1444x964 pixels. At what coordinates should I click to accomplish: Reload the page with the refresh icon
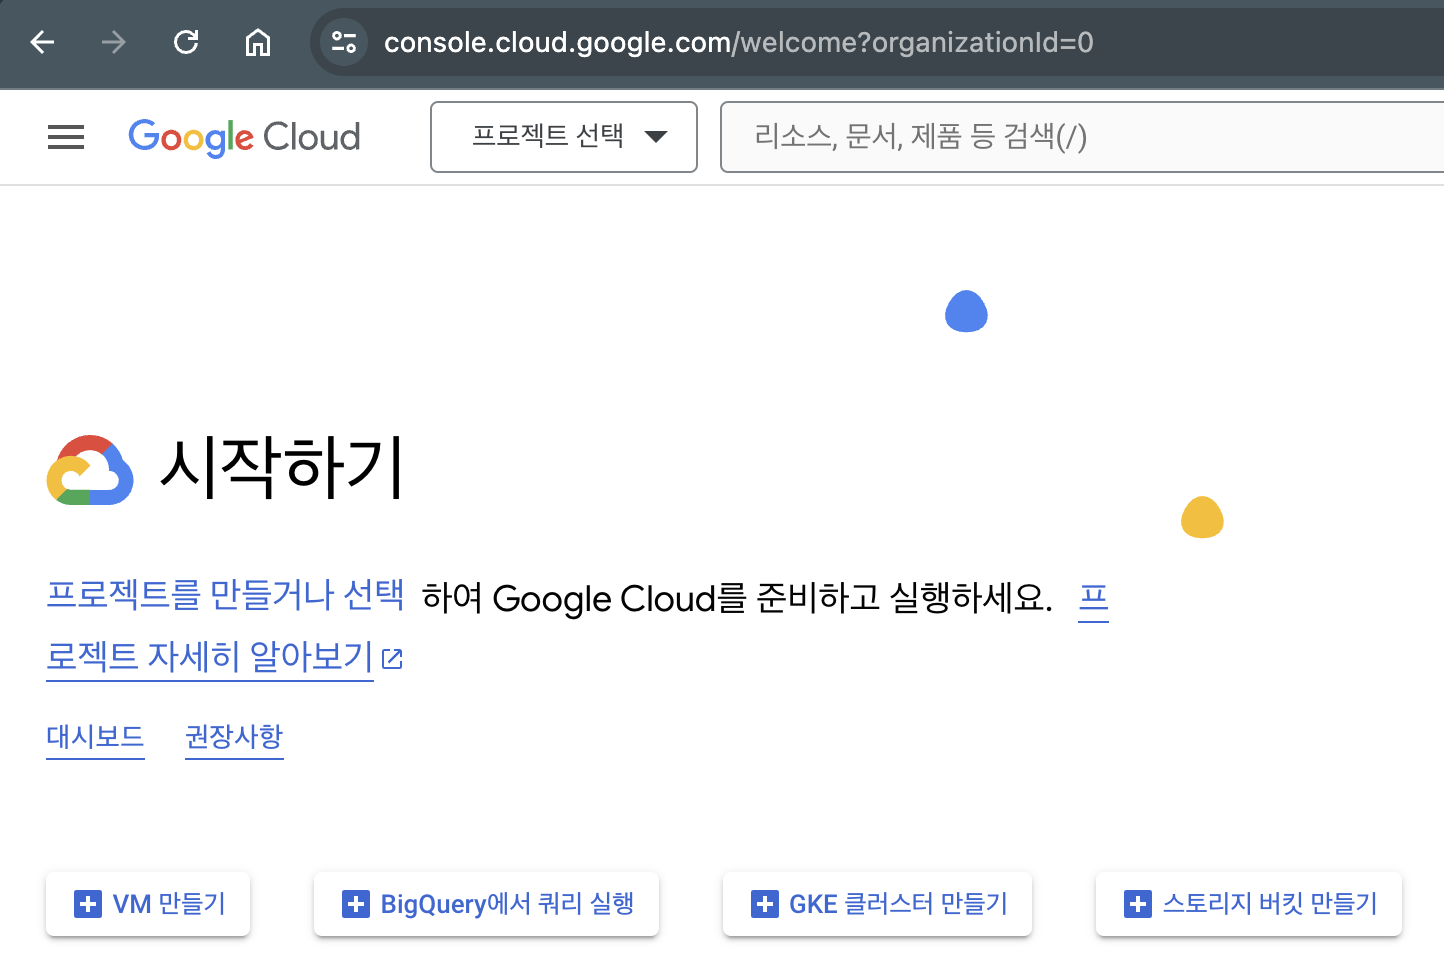186,42
